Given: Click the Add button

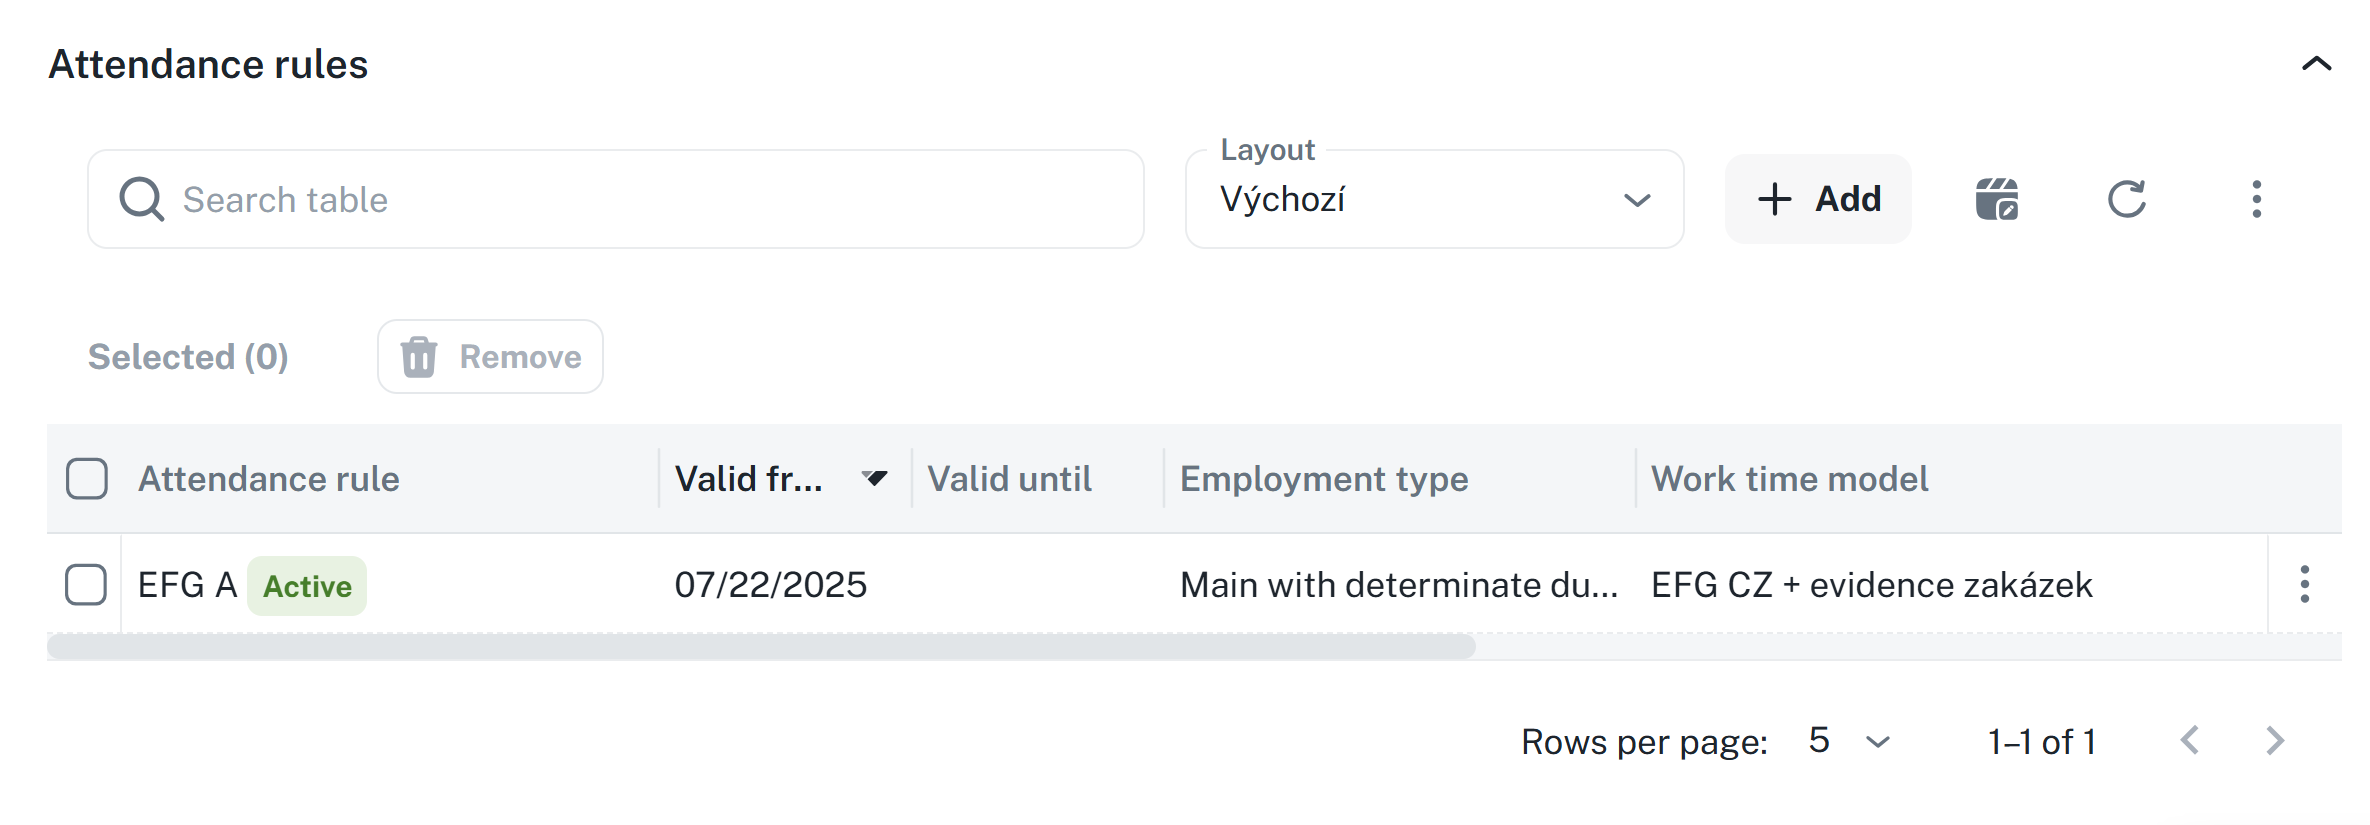Looking at the screenshot, I should tap(1818, 199).
